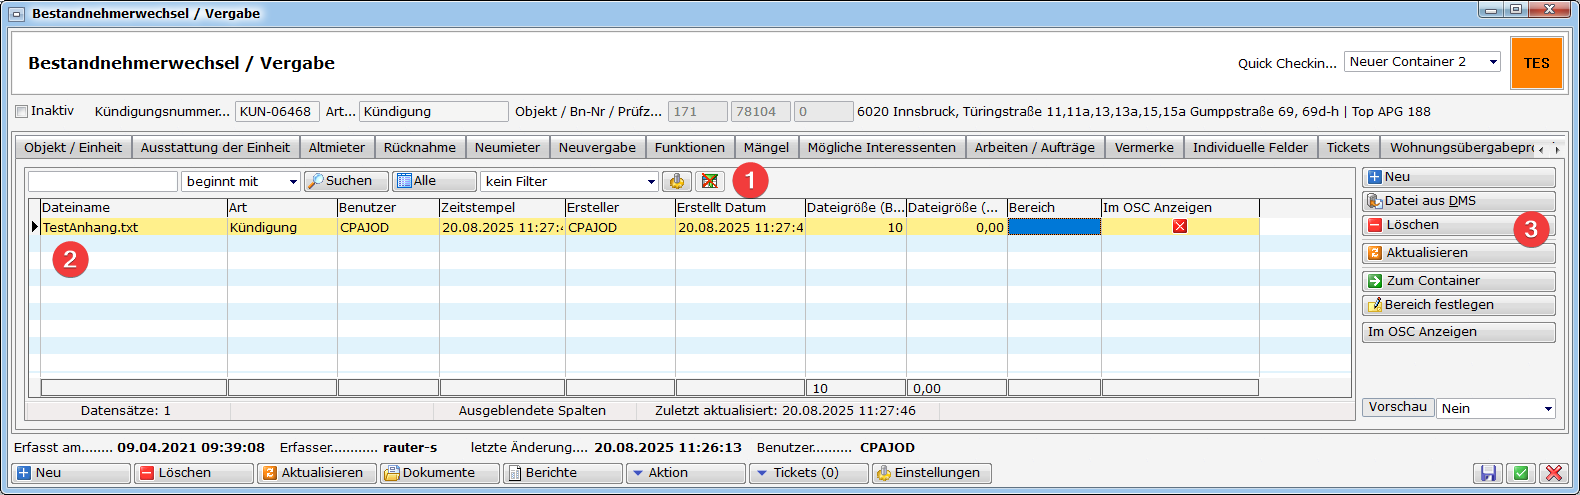Confirm with the green checkmark icon
The width and height of the screenshot is (1580, 495).
click(x=1520, y=473)
